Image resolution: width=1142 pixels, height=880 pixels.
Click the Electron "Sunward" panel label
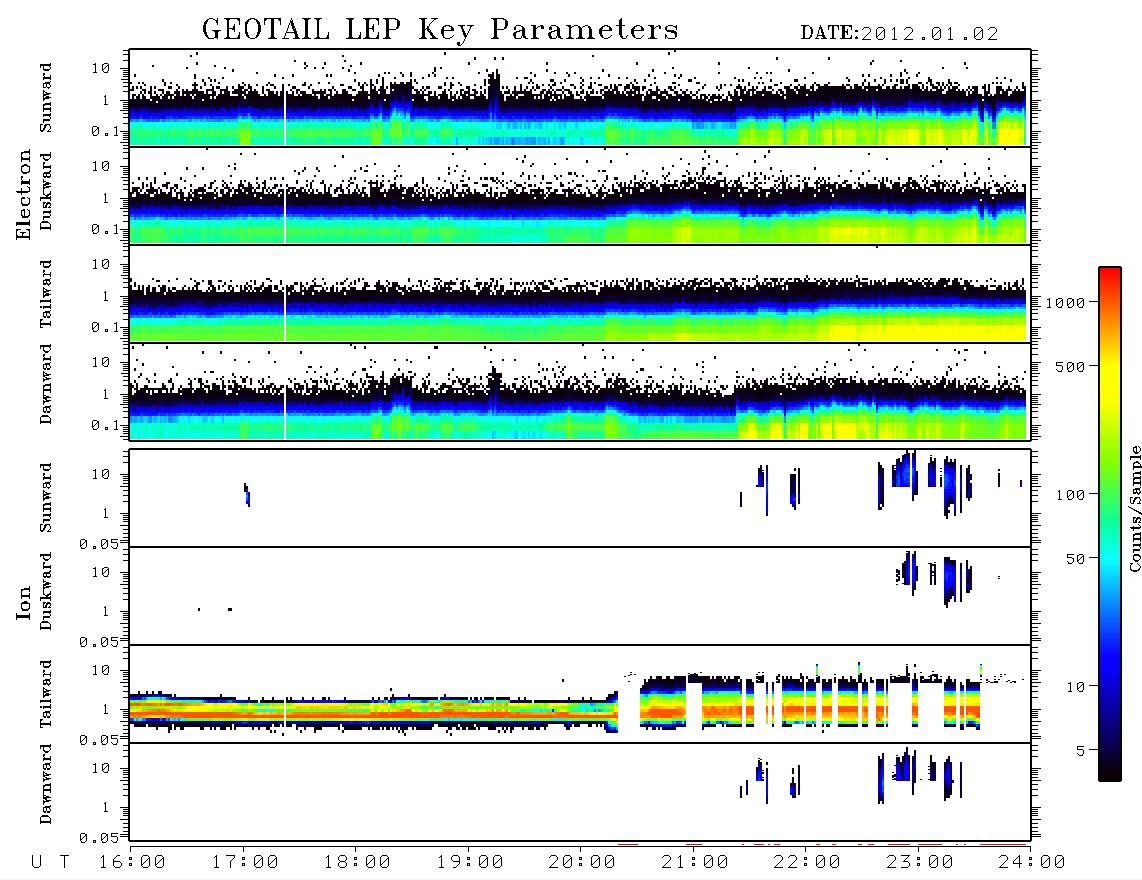(46, 98)
